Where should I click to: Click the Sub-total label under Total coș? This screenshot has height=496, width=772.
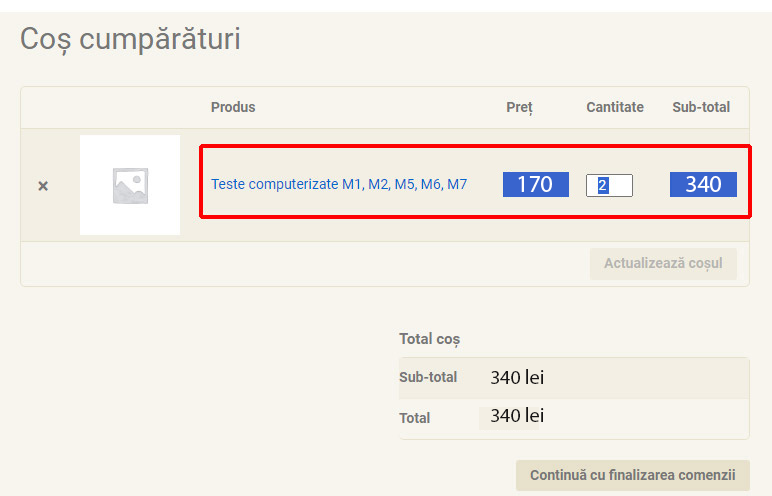pos(428,377)
